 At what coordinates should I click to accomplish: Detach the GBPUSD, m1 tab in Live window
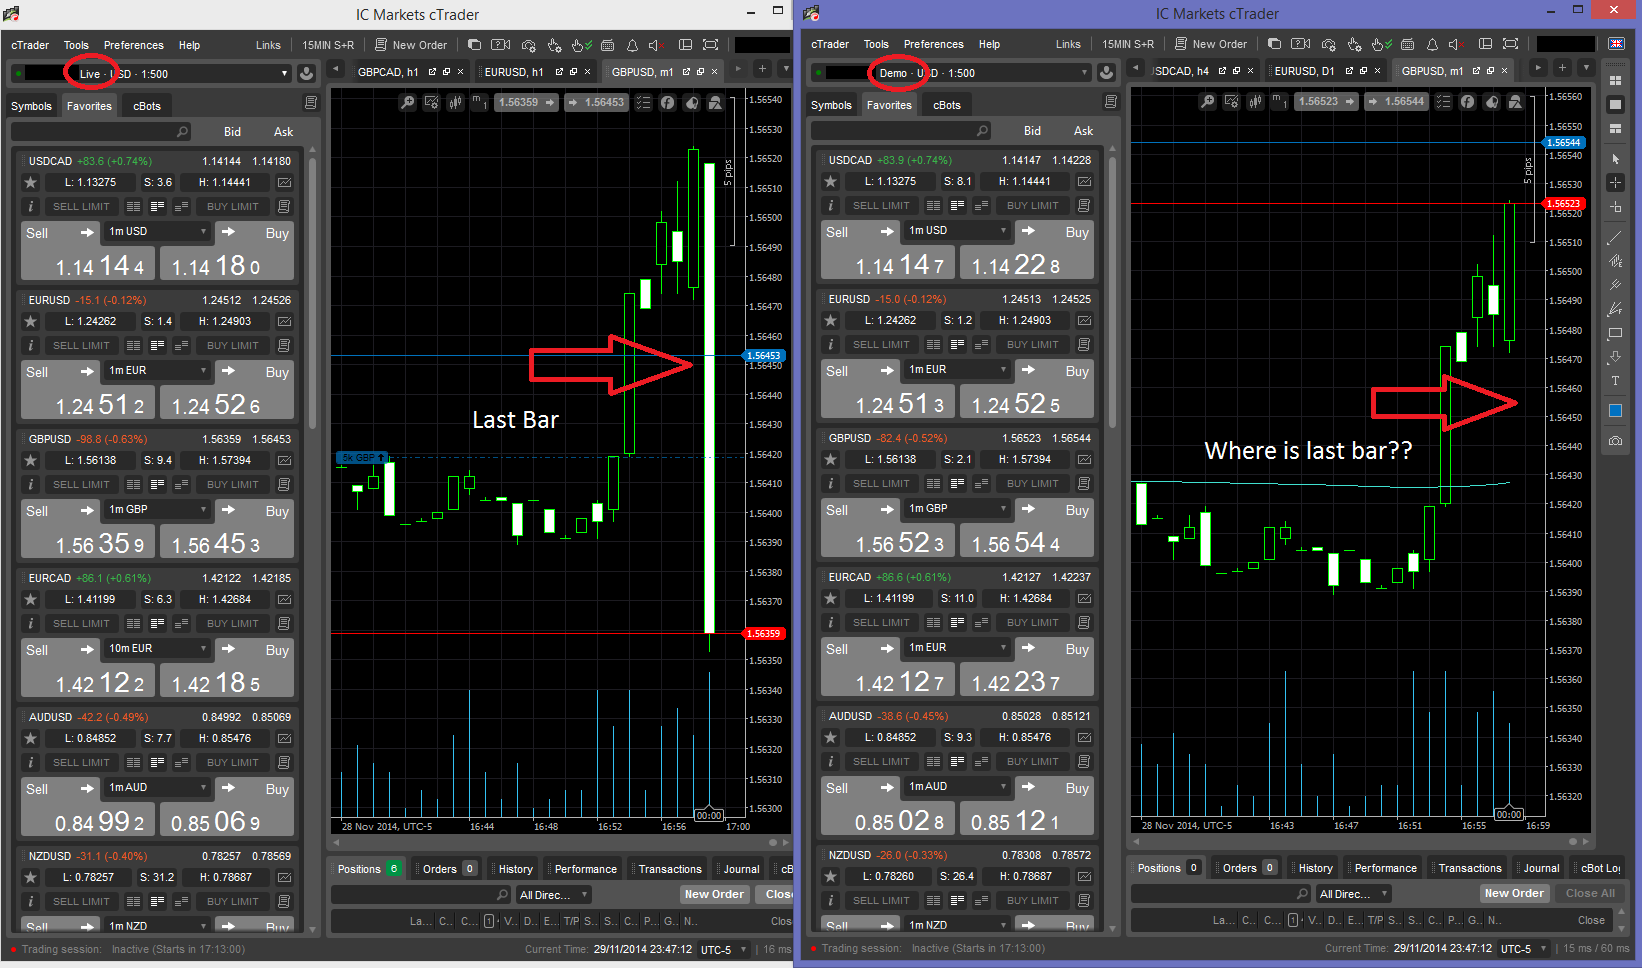click(686, 72)
